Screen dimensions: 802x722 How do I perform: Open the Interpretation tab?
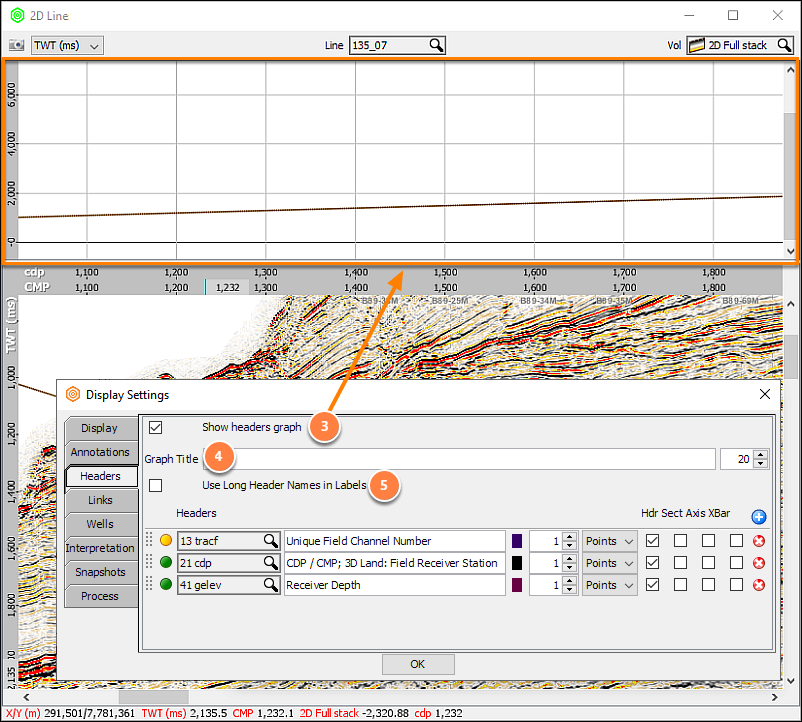pos(101,548)
